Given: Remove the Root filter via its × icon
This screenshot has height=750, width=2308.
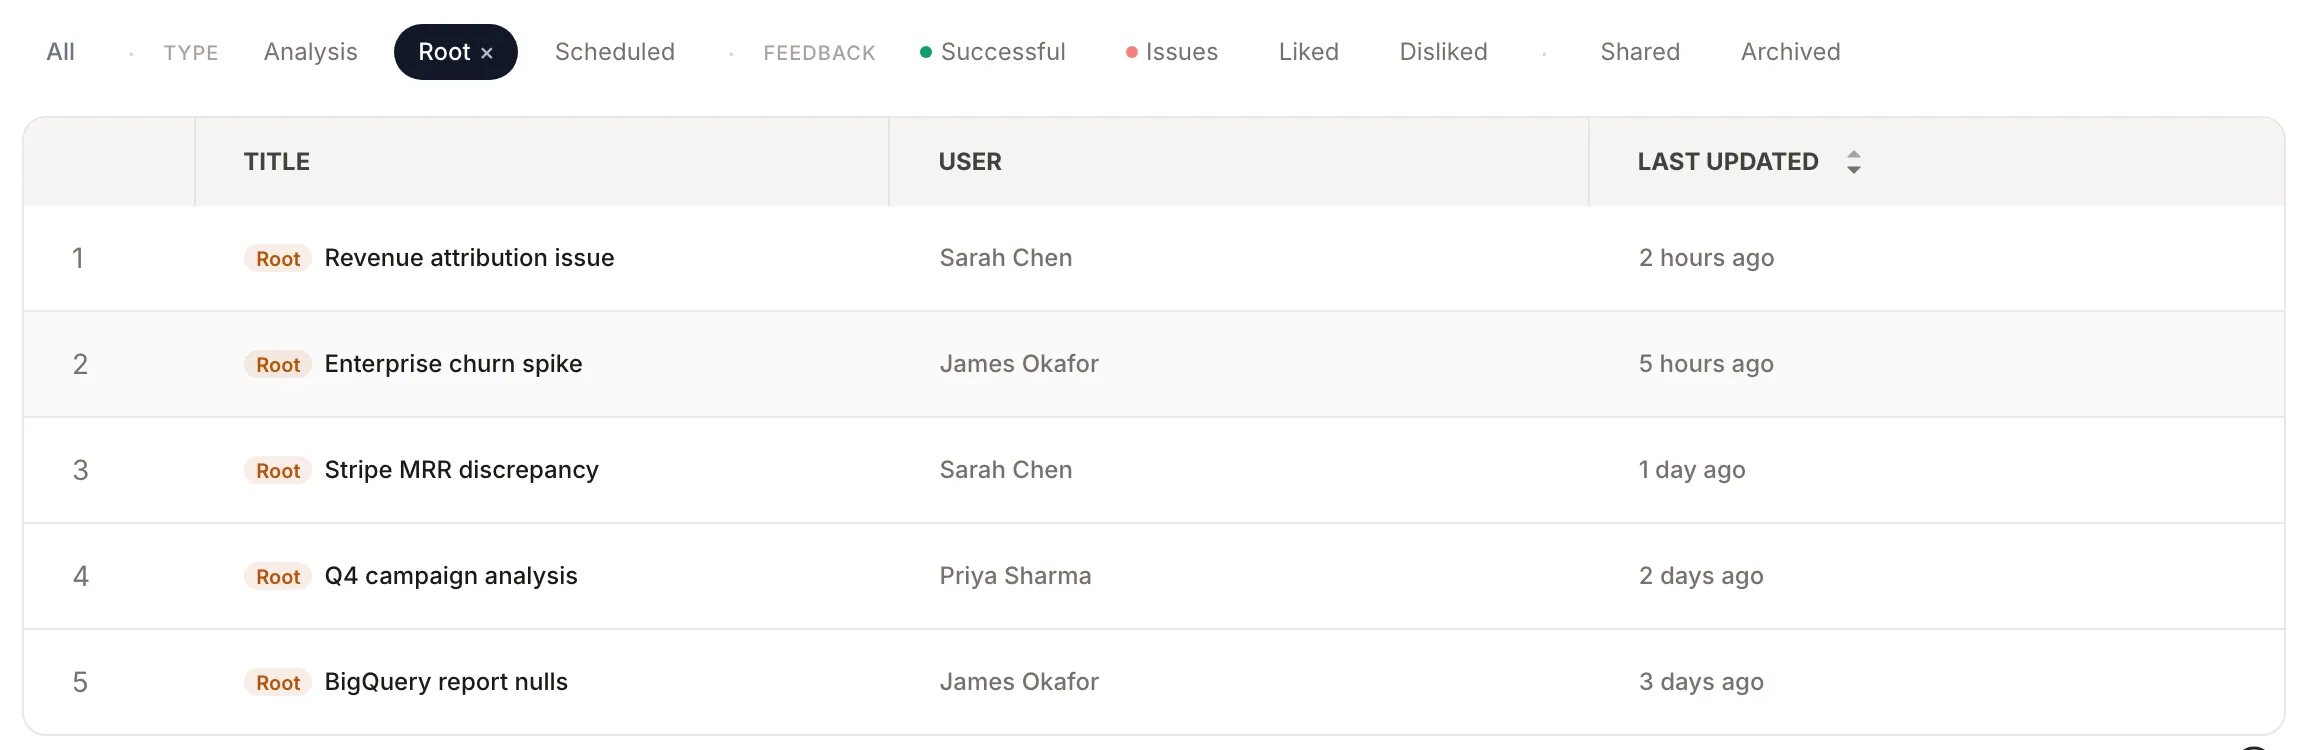Looking at the screenshot, I should (x=487, y=52).
